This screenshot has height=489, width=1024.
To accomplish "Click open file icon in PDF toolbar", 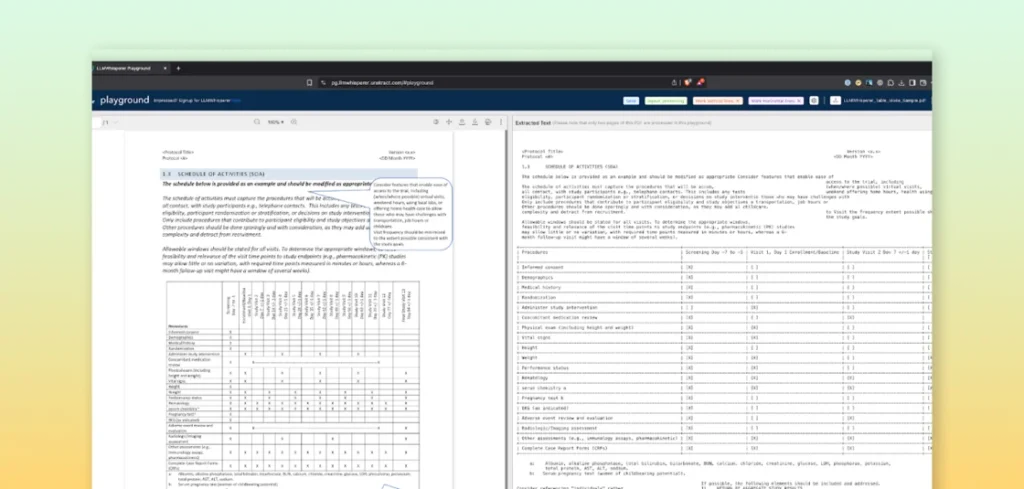I will coord(461,122).
